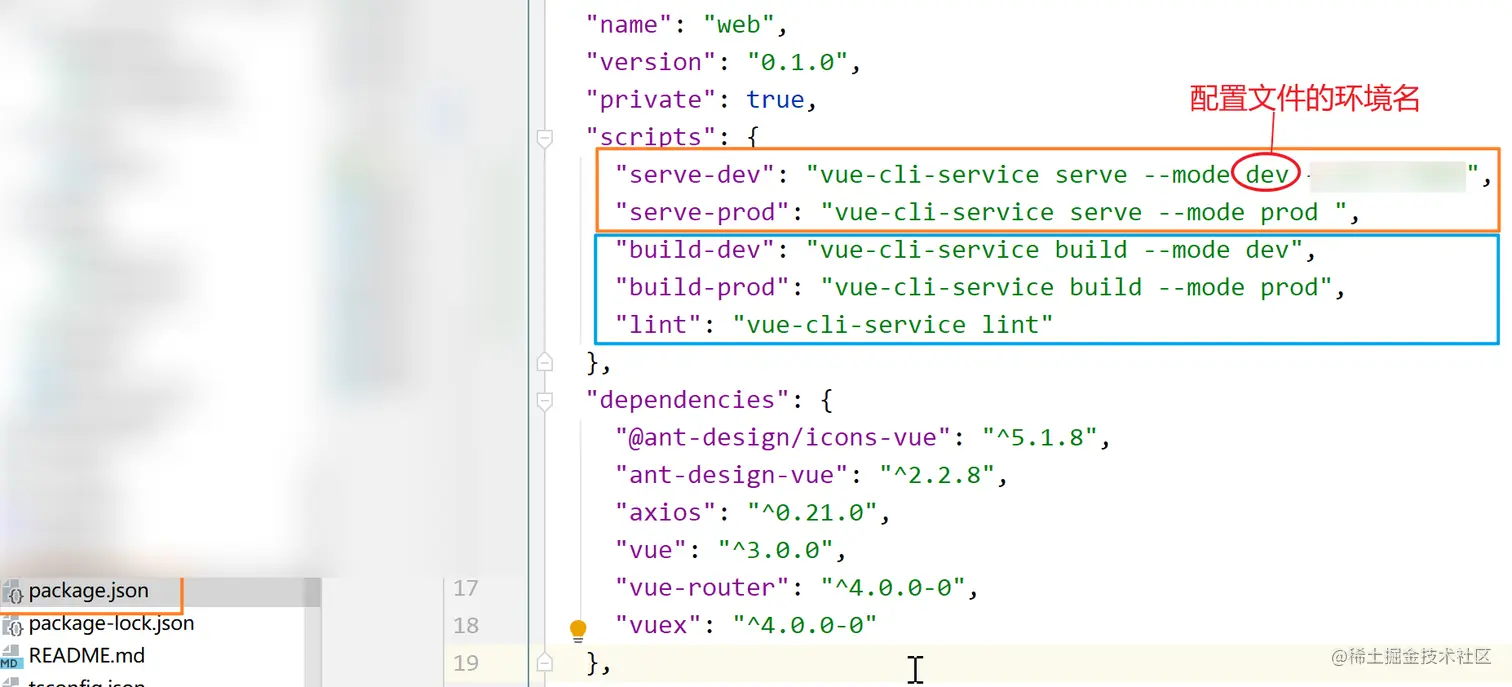Image resolution: width=1512 pixels, height=687 pixels.
Task: Click the "serve-prod" script key
Action: pyautogui.click(x=703, y=212)
